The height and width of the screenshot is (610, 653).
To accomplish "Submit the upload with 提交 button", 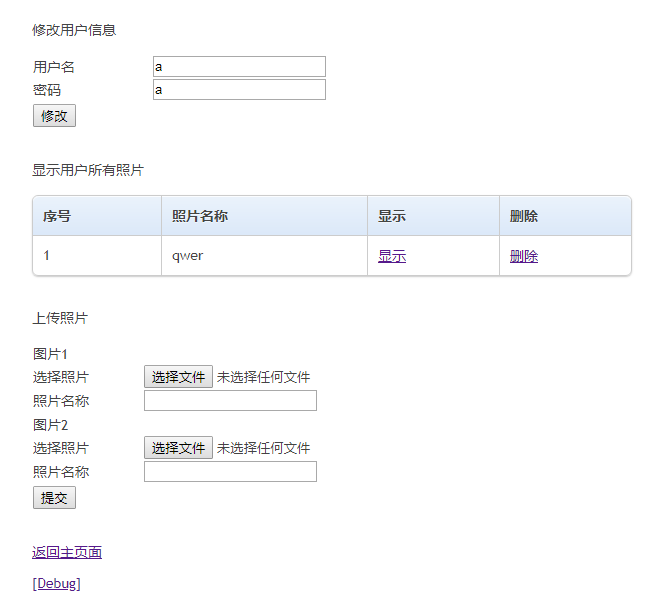I will coord(54,498).
